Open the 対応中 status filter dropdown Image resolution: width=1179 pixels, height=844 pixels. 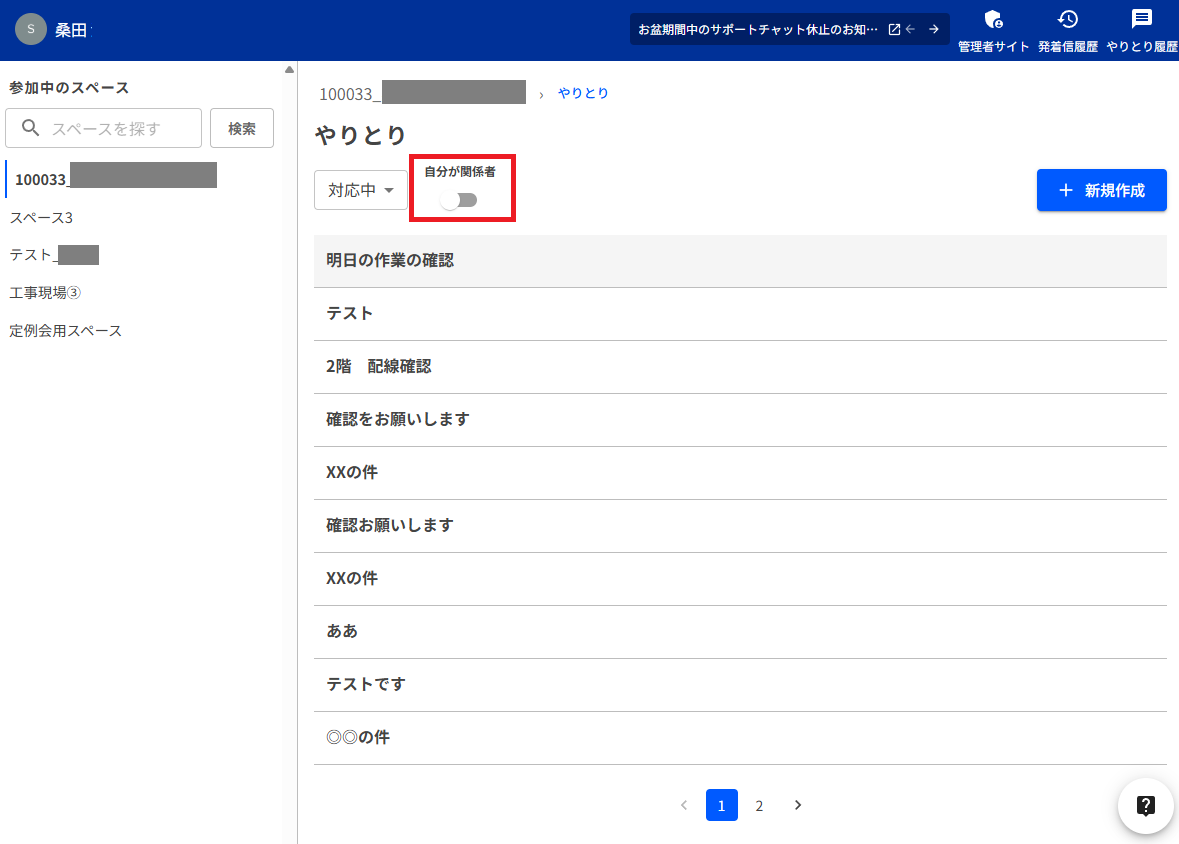point(360,190)
